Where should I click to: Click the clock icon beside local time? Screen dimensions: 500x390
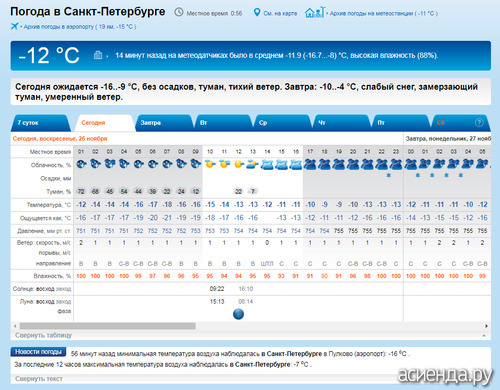(179, 12)
